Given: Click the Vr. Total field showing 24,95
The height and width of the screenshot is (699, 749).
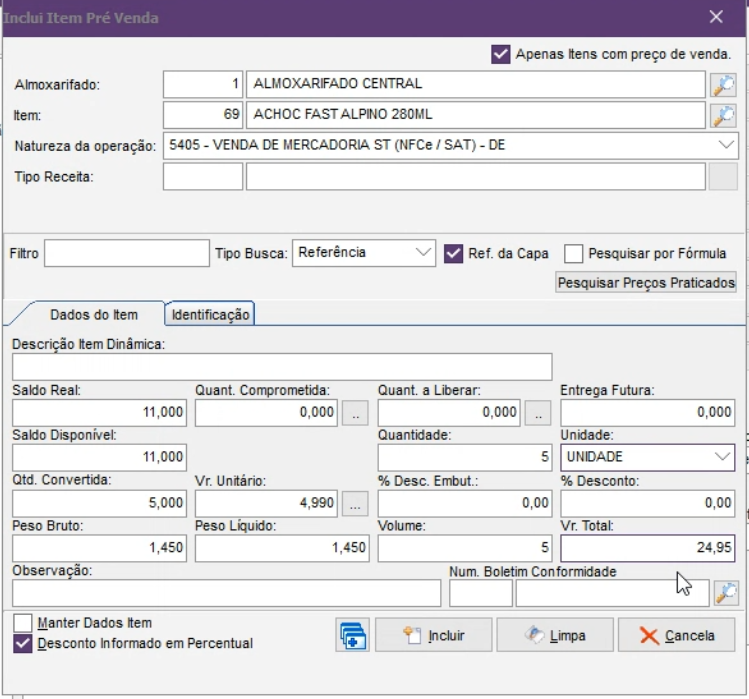Looking at the screenshot, I should click(x=648, y=548).
